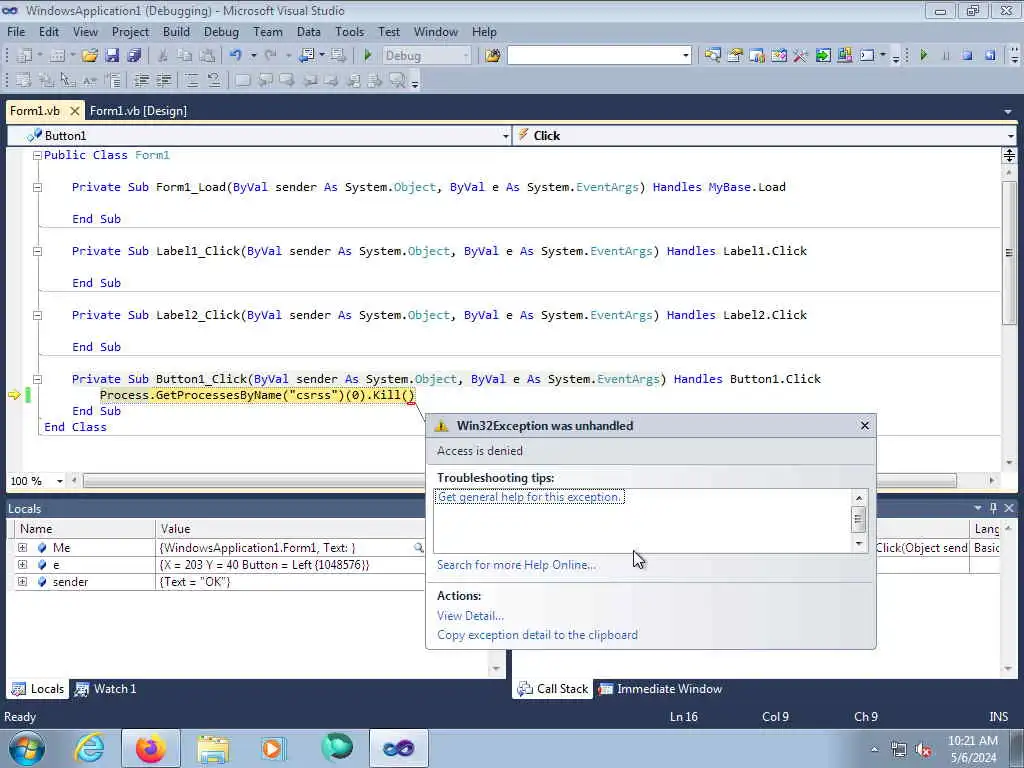Click the Save All icon
The width and height of the screenshot is (1024, 768).
(x=134, y=56)
